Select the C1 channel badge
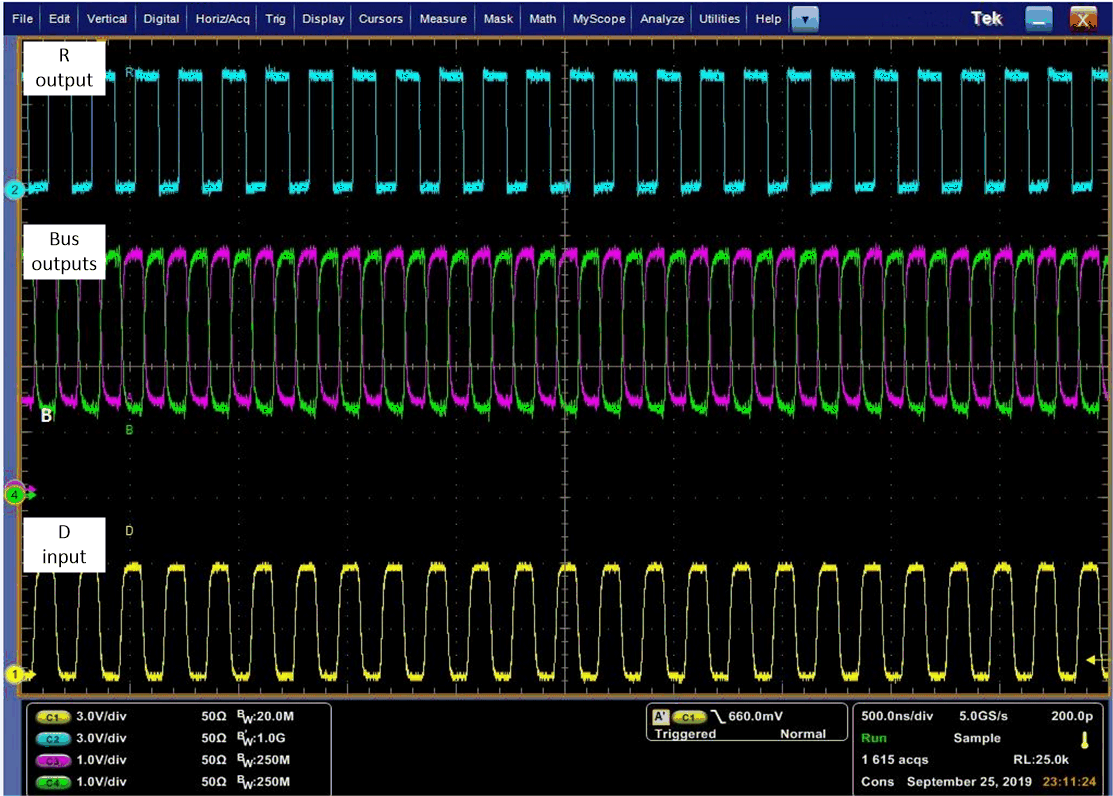 coord(52,716)
